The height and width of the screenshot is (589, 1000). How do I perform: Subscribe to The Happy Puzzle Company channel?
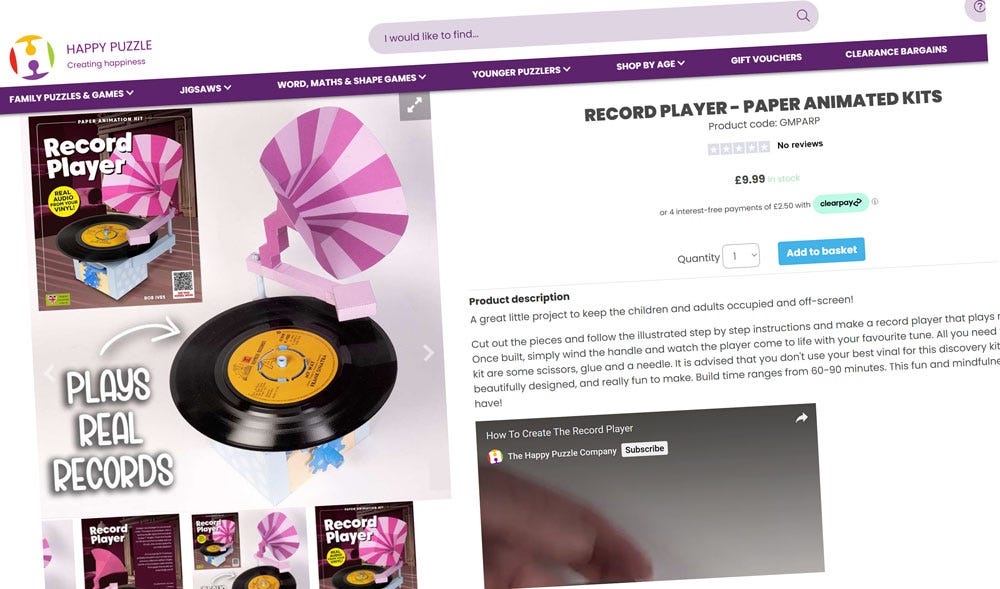644,449
